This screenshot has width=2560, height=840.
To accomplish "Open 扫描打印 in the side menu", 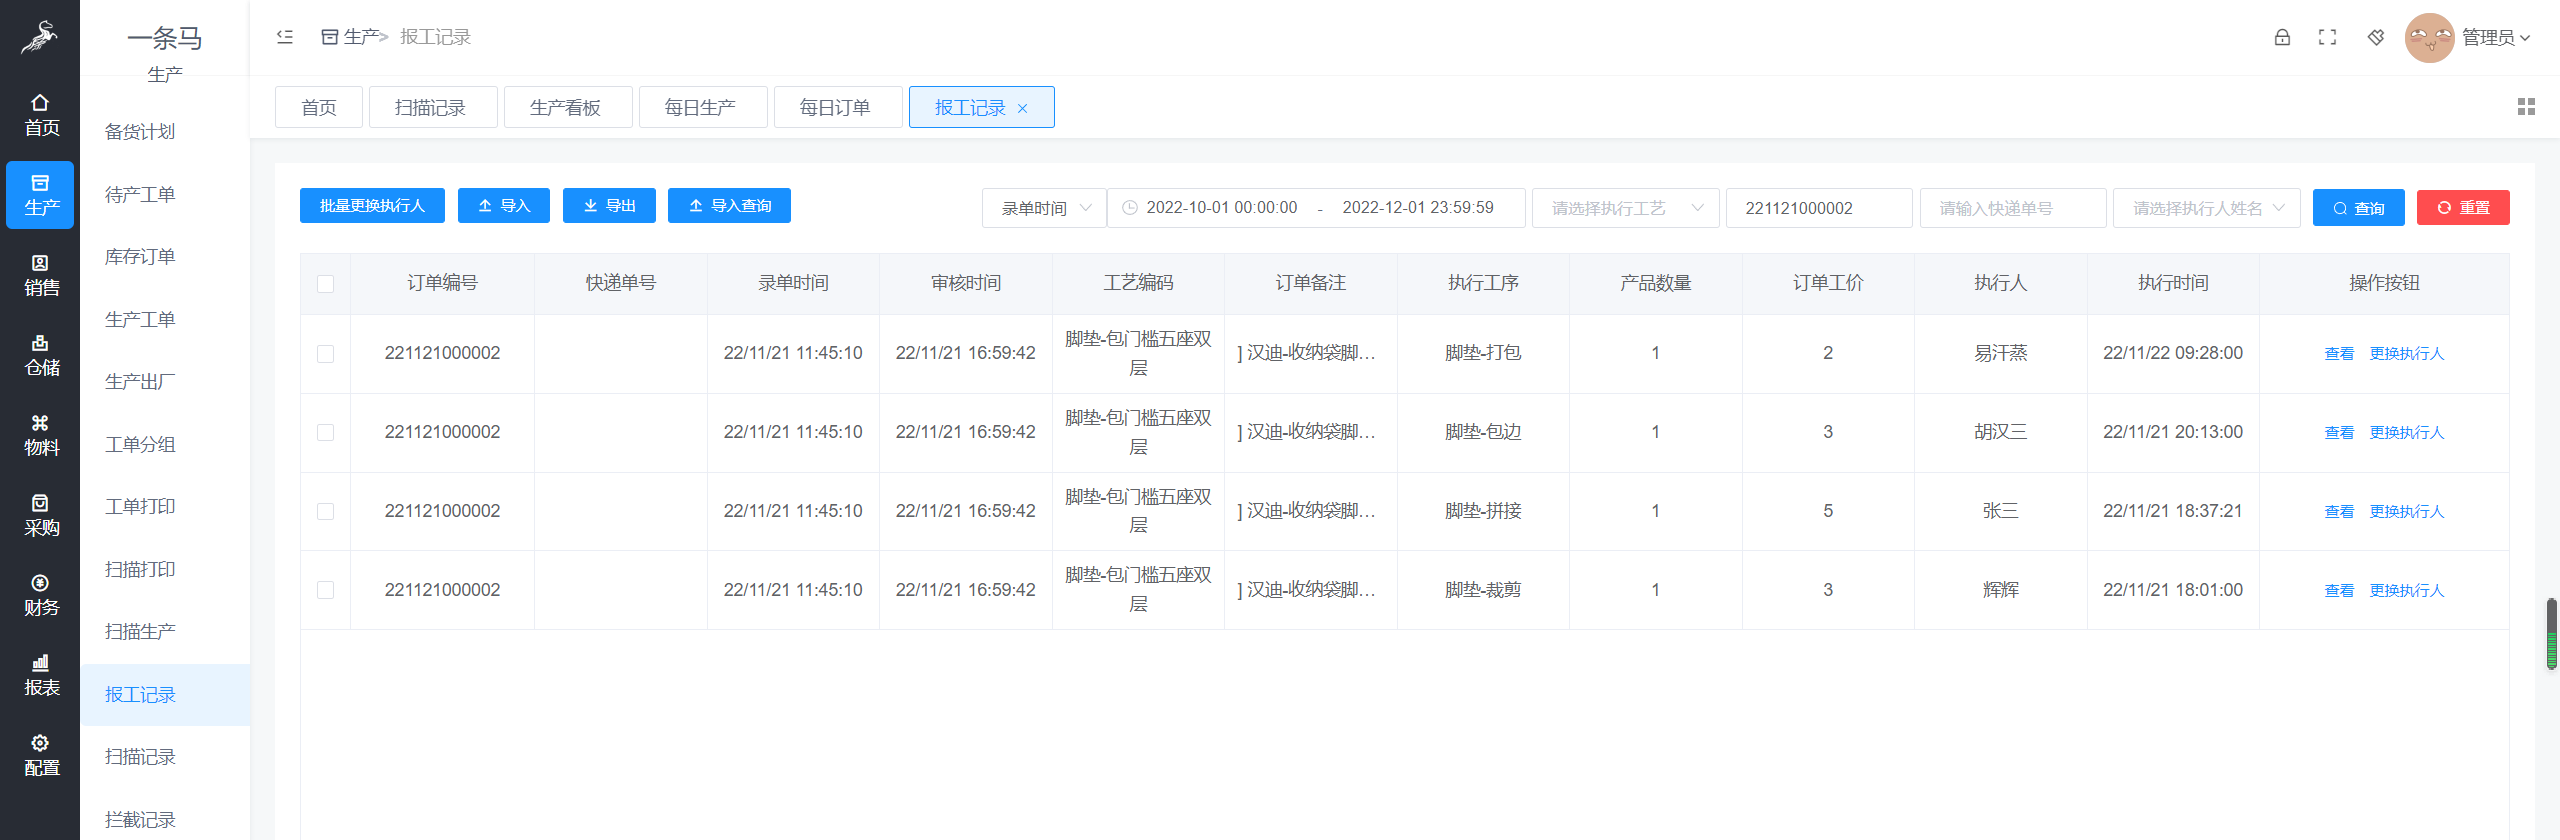I will tap(140, 570).
